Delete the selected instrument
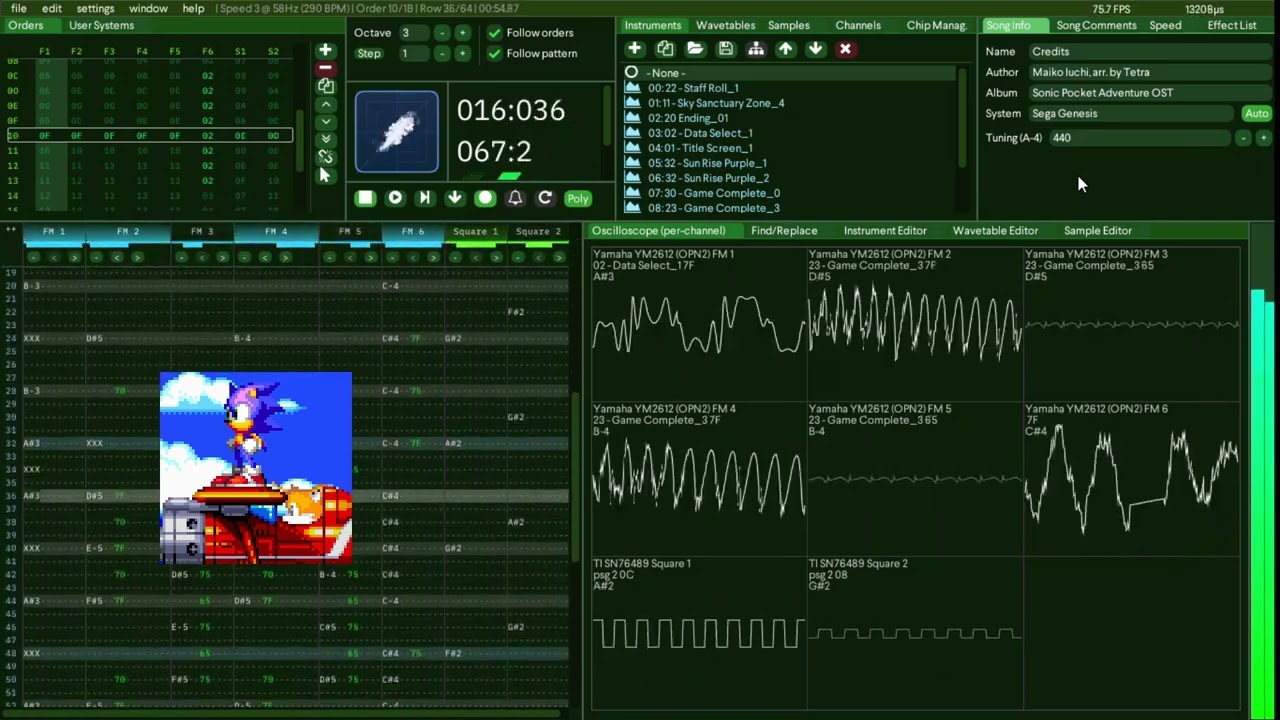This screenshot has height=720, width=1280. (x=846, y=48)
